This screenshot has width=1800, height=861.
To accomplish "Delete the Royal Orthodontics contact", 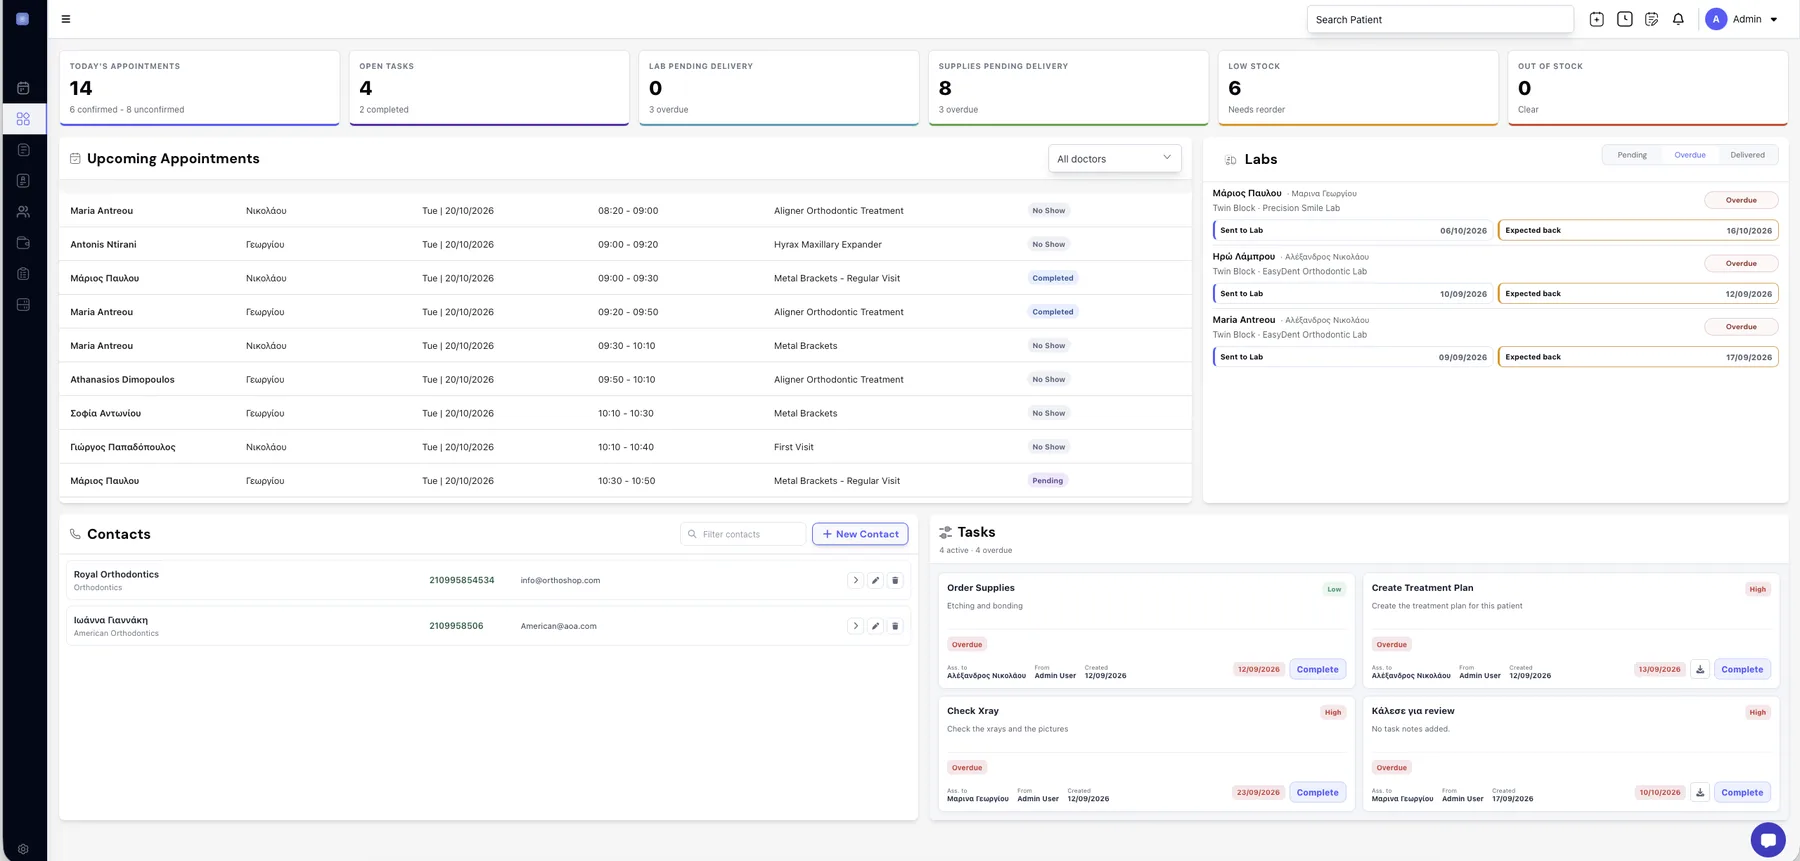I will point(895,580).
